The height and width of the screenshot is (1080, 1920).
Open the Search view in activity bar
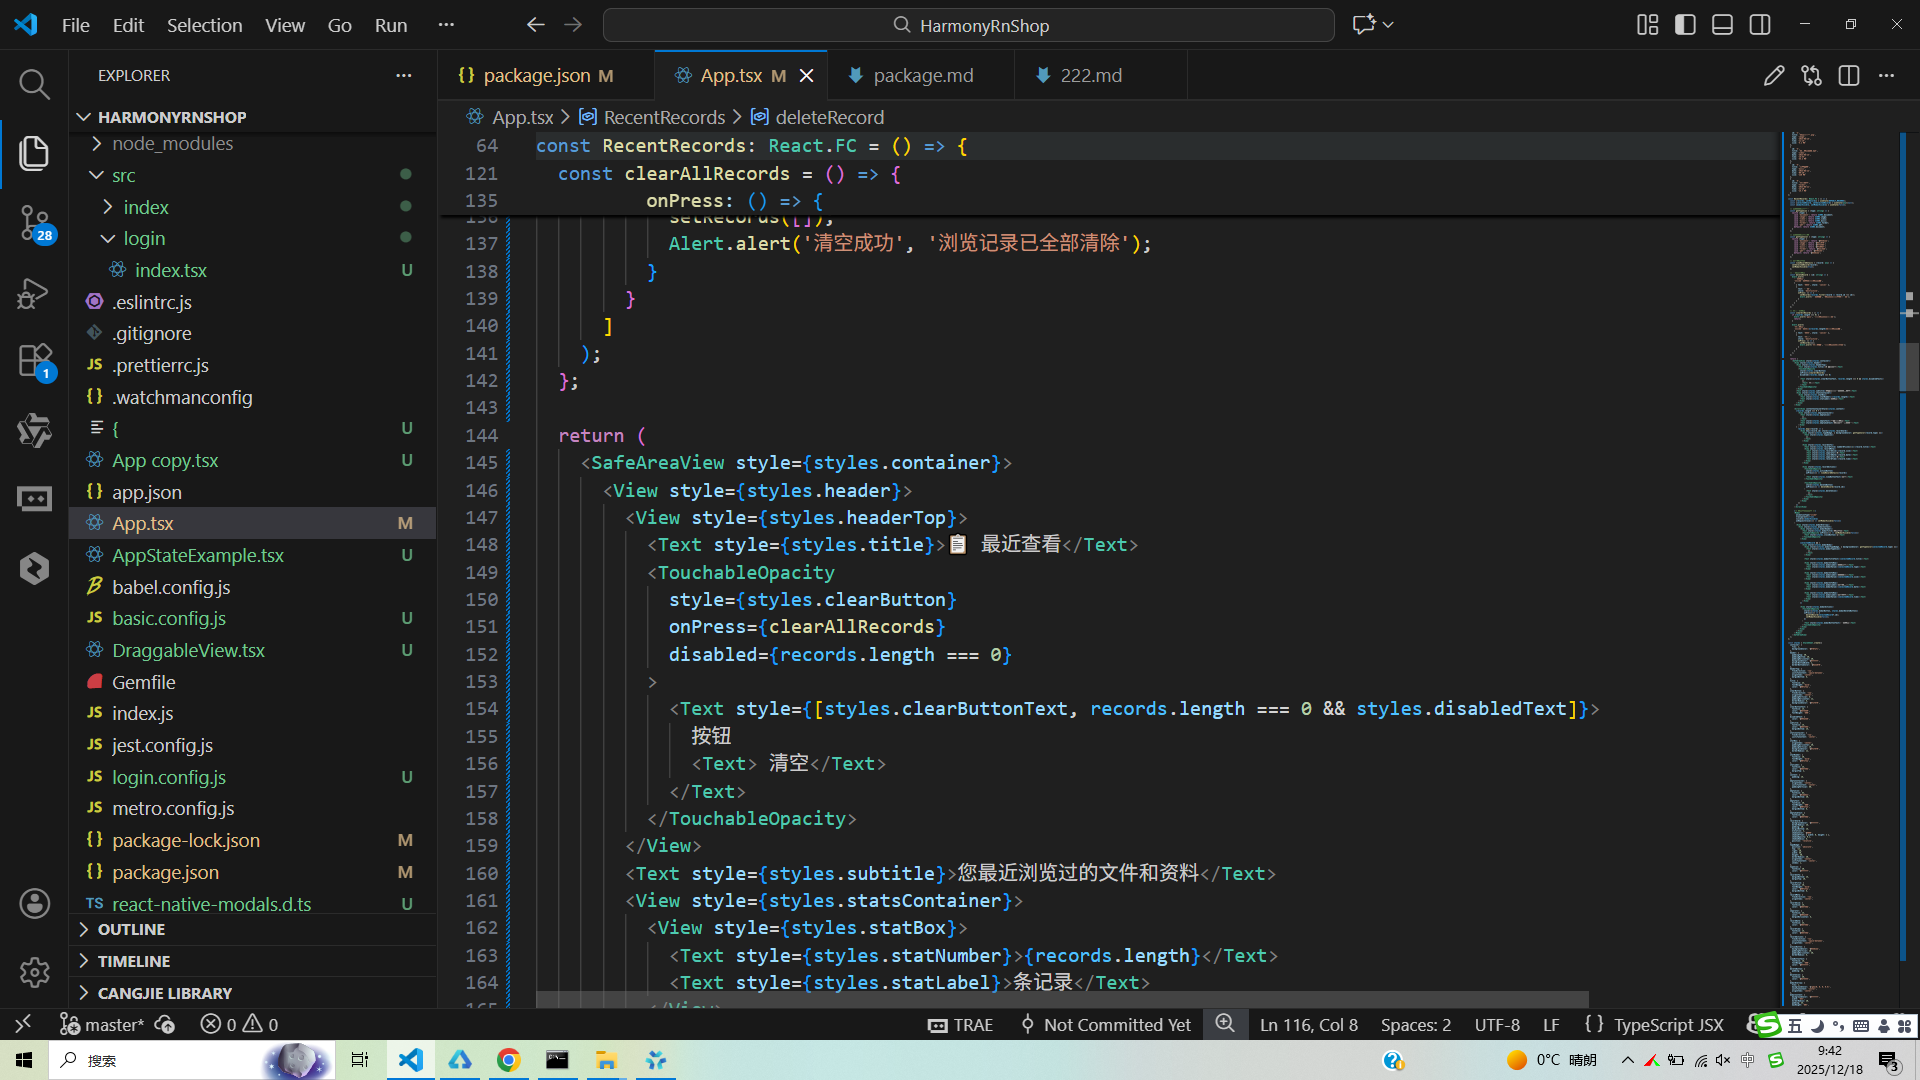click(x=34, y=85)
